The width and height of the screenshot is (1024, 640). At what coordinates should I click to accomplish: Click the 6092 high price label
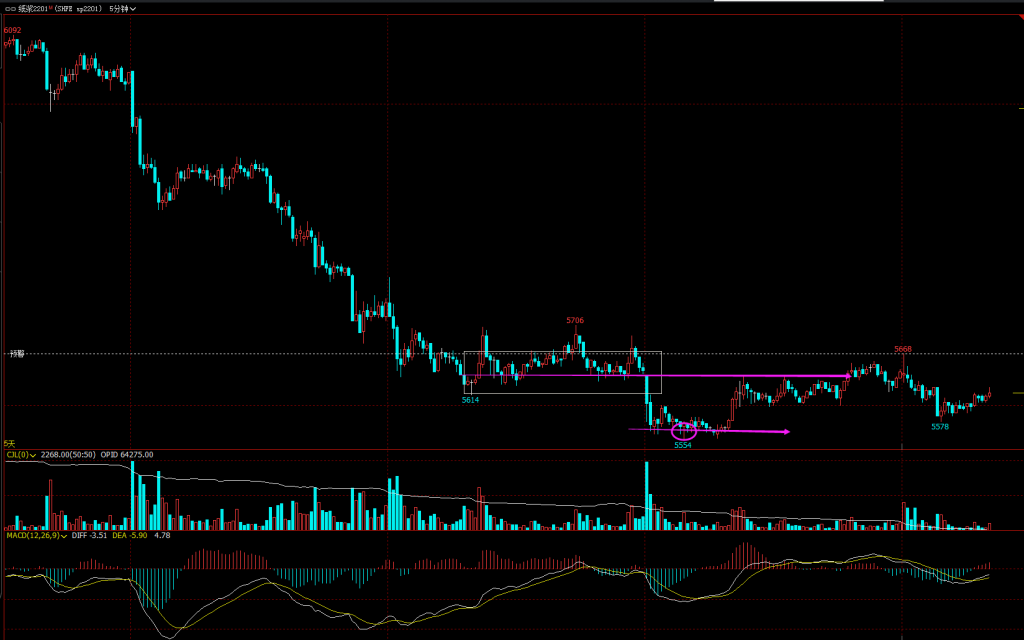(12, 30)
